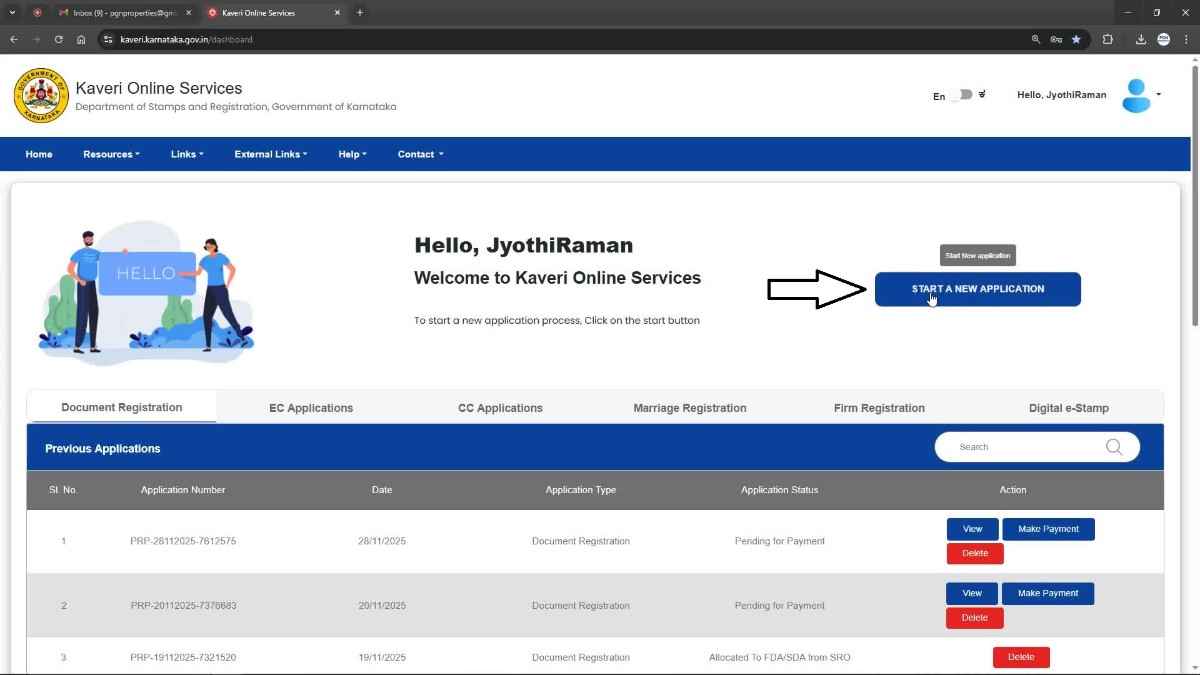Open the dropdown arrow beside the profile avatar
1200x675 pixels.
(x=1159, y=95)
